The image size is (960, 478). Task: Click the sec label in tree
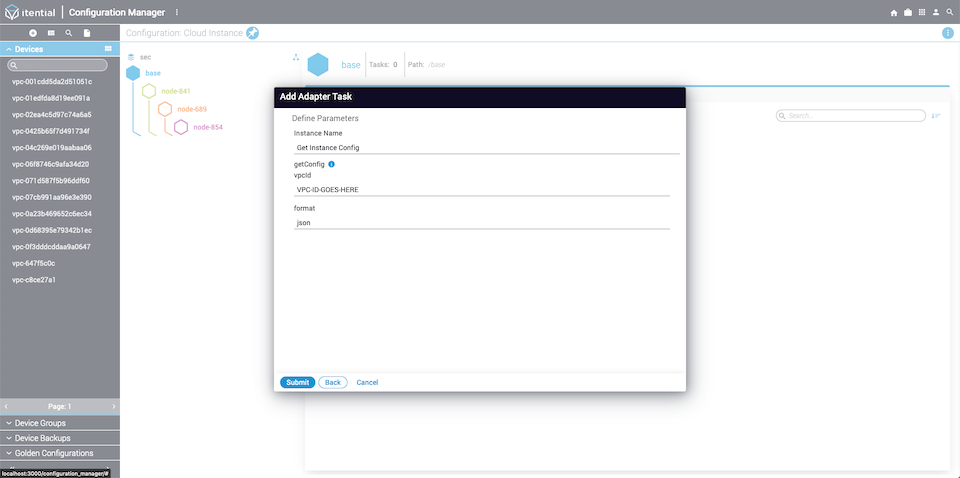145,57
